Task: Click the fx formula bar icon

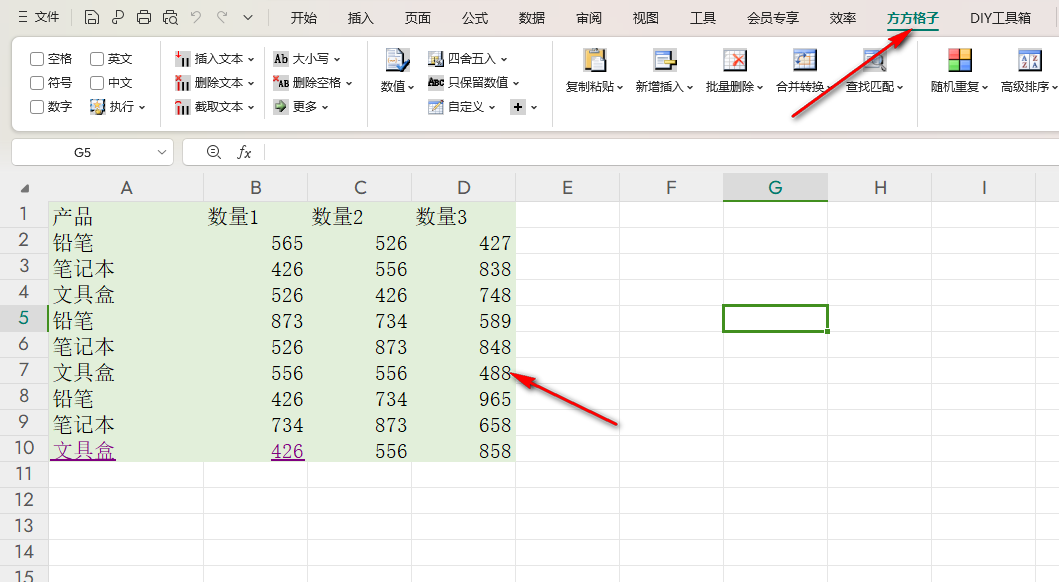Action: click(245, 152)
